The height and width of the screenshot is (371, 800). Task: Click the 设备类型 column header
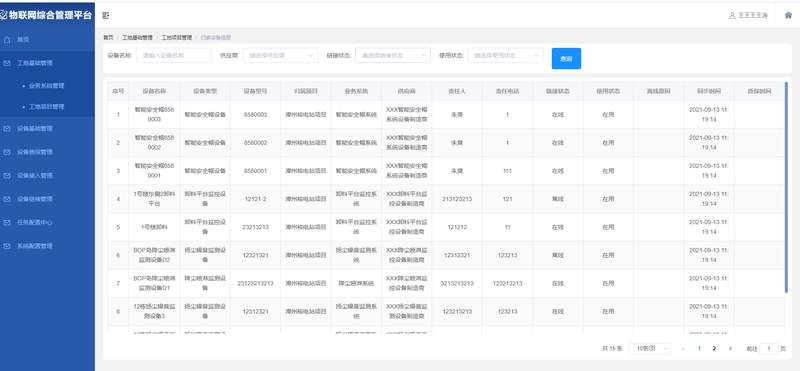click(x=205, y=91)
